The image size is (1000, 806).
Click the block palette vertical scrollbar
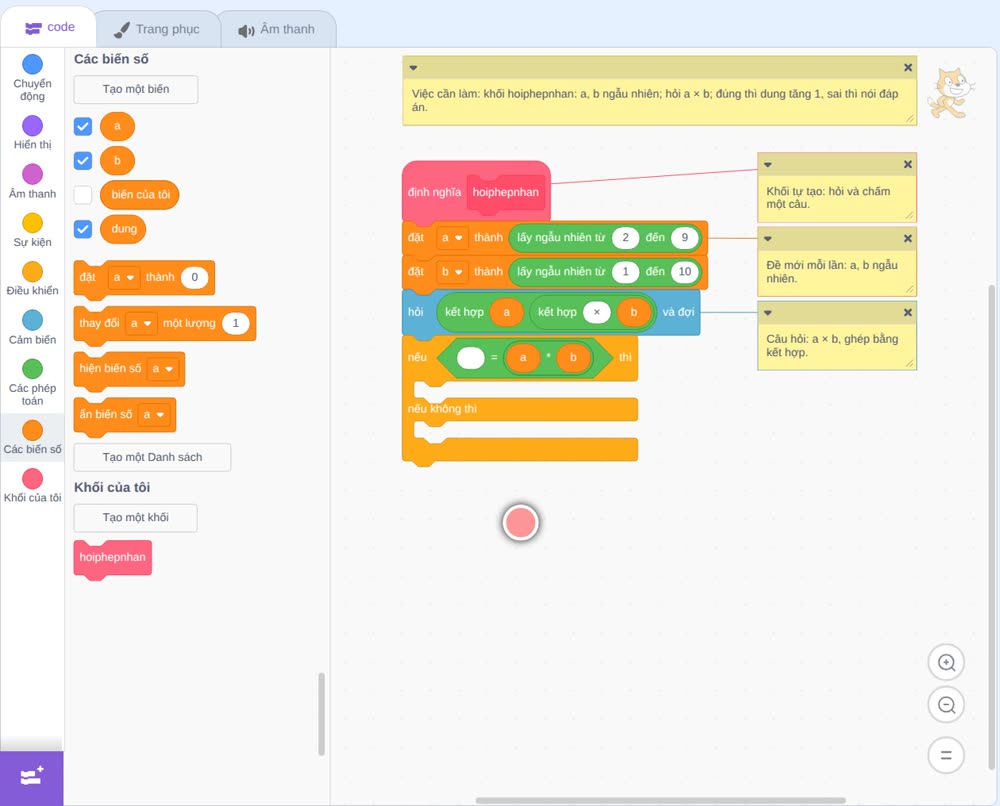(321, 714)
